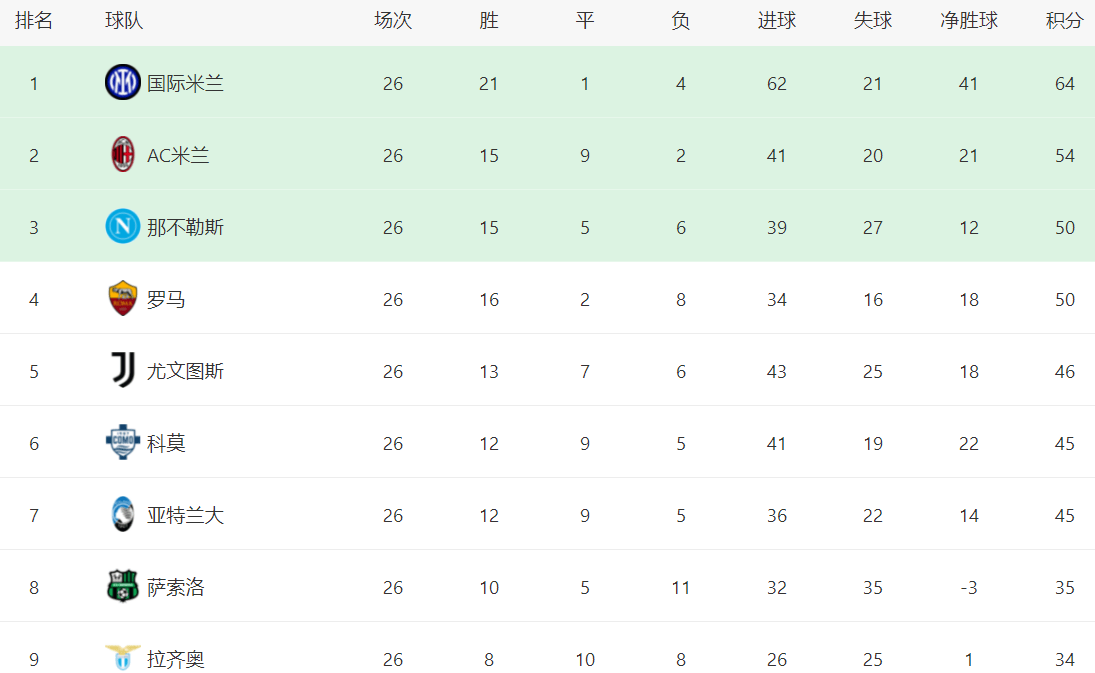Click the 积分 column header
This screenshot has width=1095, height=673.
pos(1064,21)
